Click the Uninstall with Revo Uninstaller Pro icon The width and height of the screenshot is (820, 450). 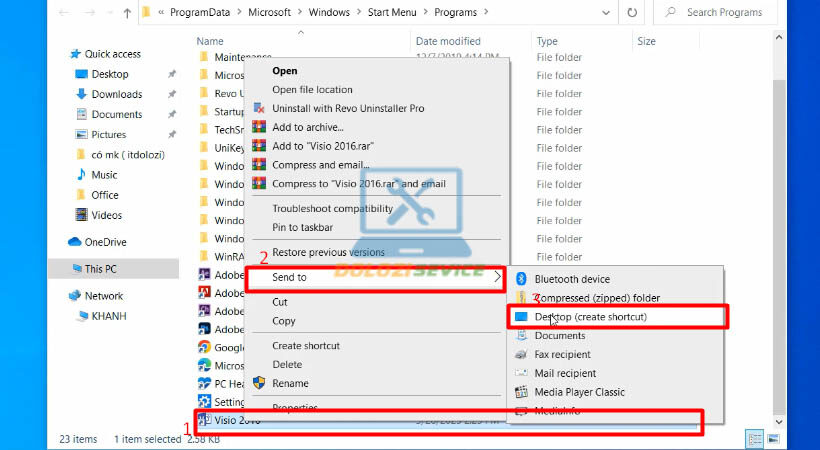coord(259,108)
